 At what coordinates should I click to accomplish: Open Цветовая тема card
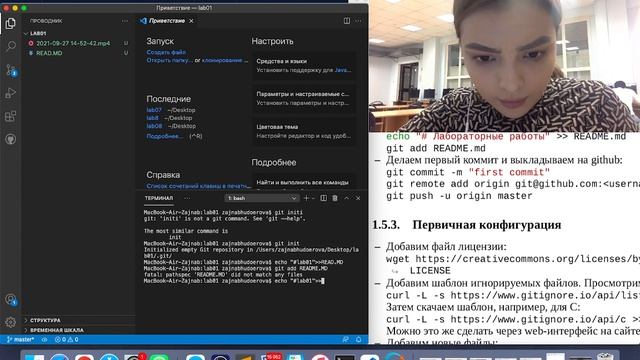click(x=304, y=131)
